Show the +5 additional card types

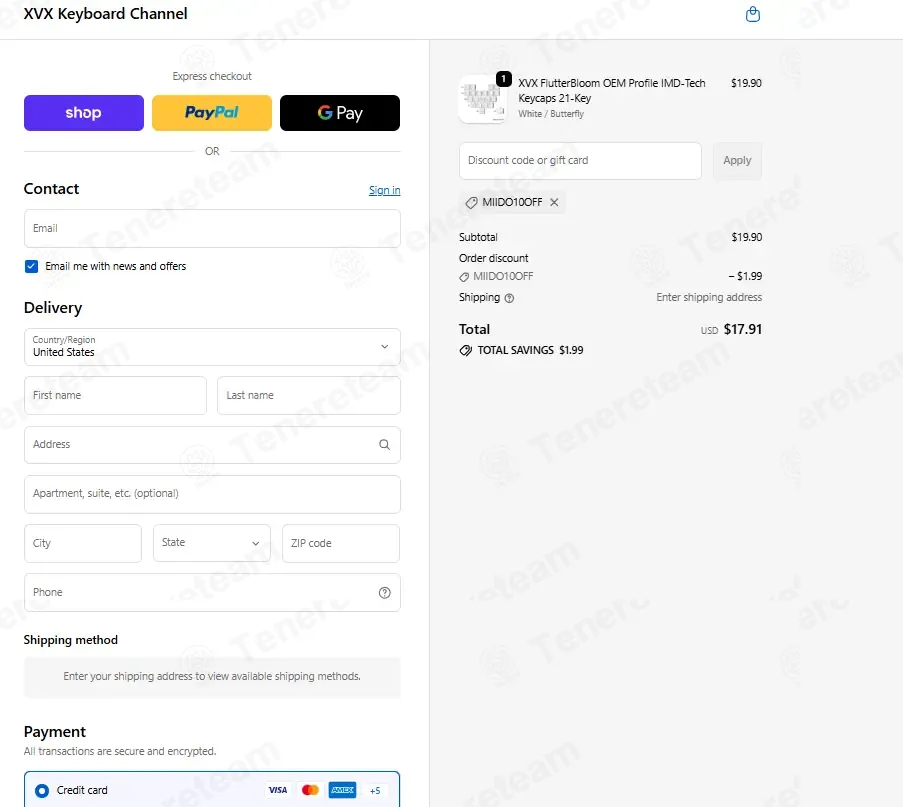click(375, 790)
